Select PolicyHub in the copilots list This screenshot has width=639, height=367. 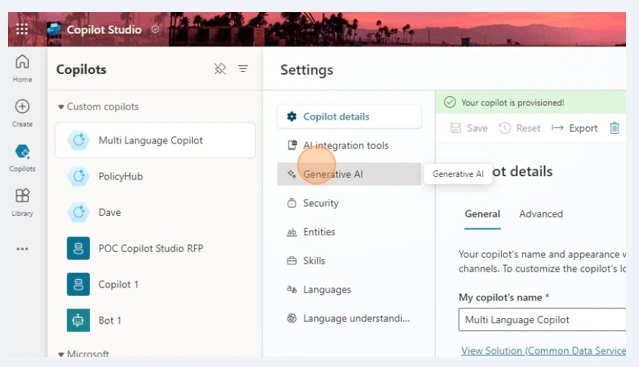(x=155, y=176)
